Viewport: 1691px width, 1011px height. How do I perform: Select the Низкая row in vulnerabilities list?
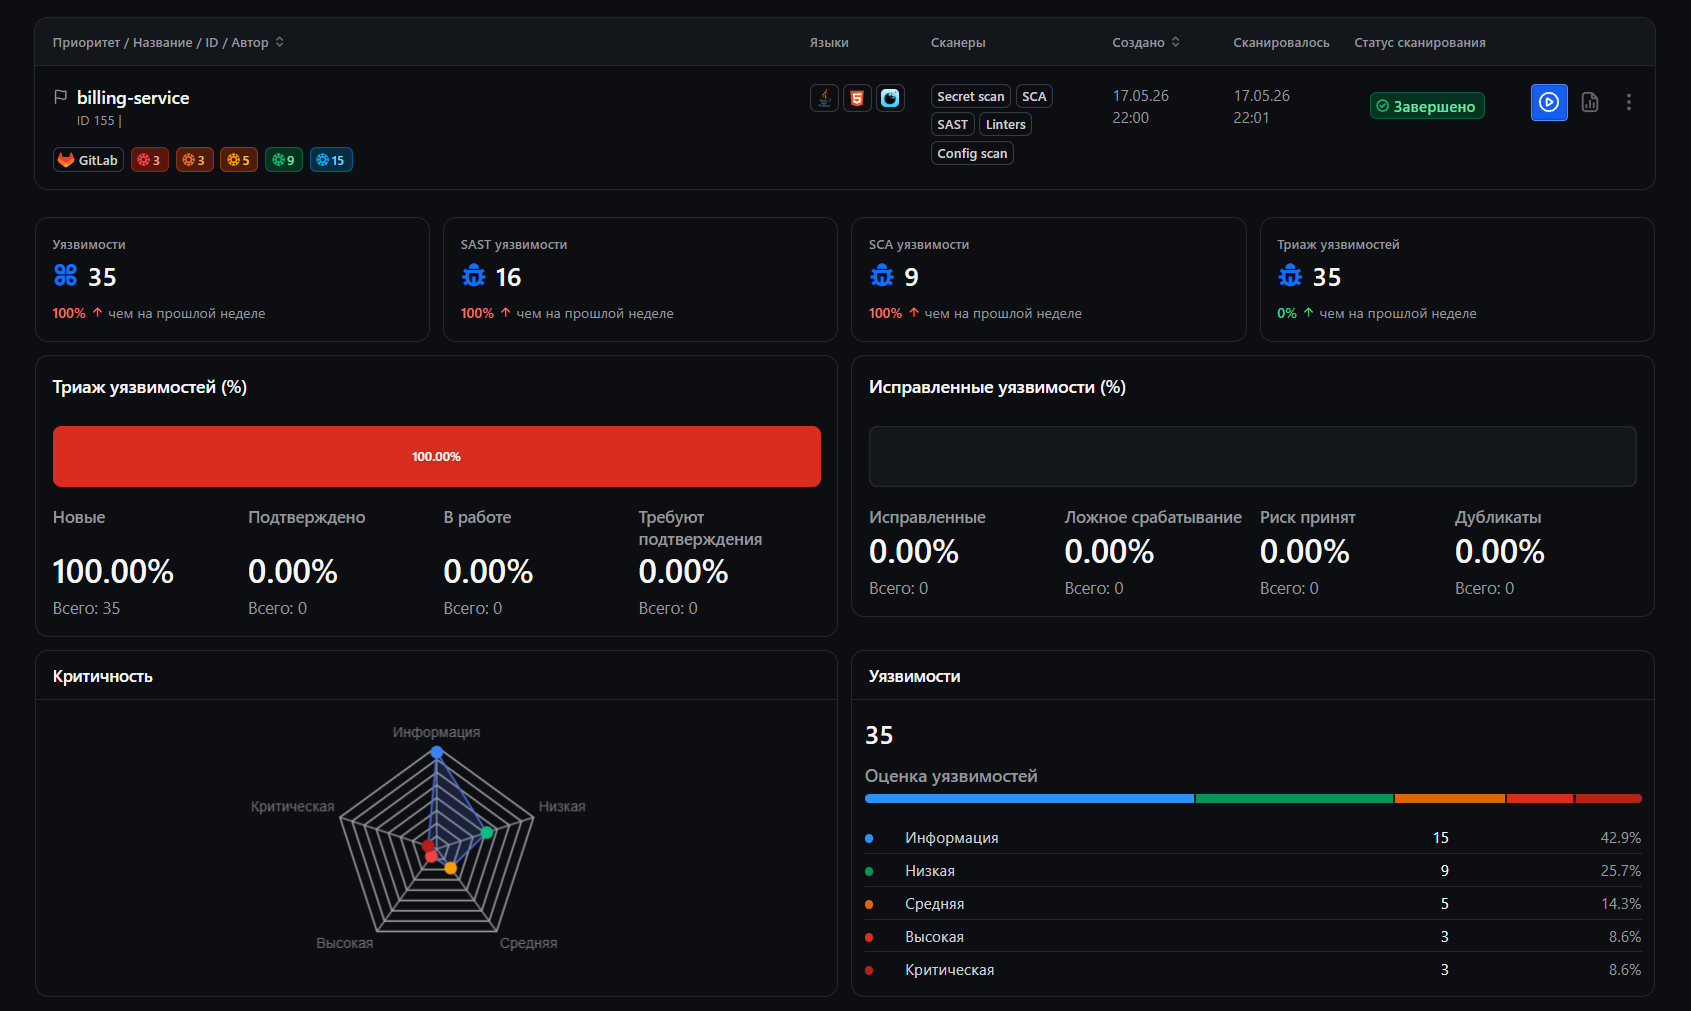click(x=1253, y=871)
